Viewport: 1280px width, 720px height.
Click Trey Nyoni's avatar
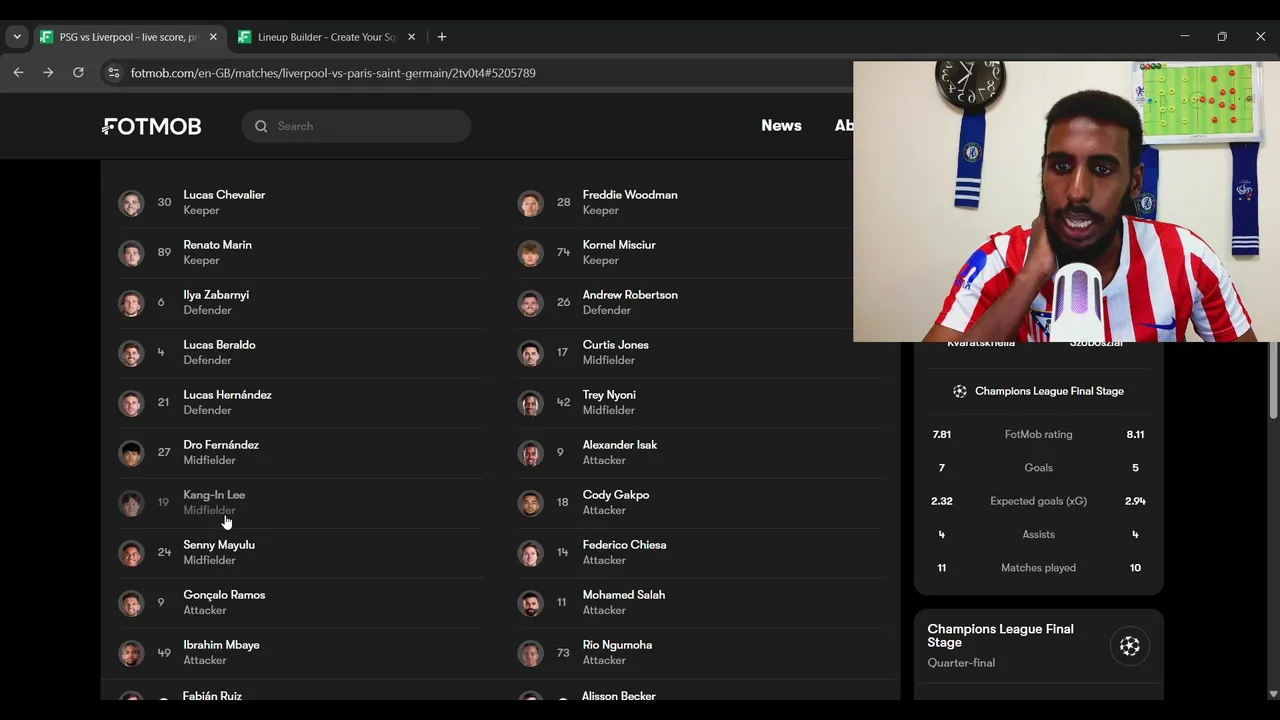pyautogui.click(x=531, y=403)
